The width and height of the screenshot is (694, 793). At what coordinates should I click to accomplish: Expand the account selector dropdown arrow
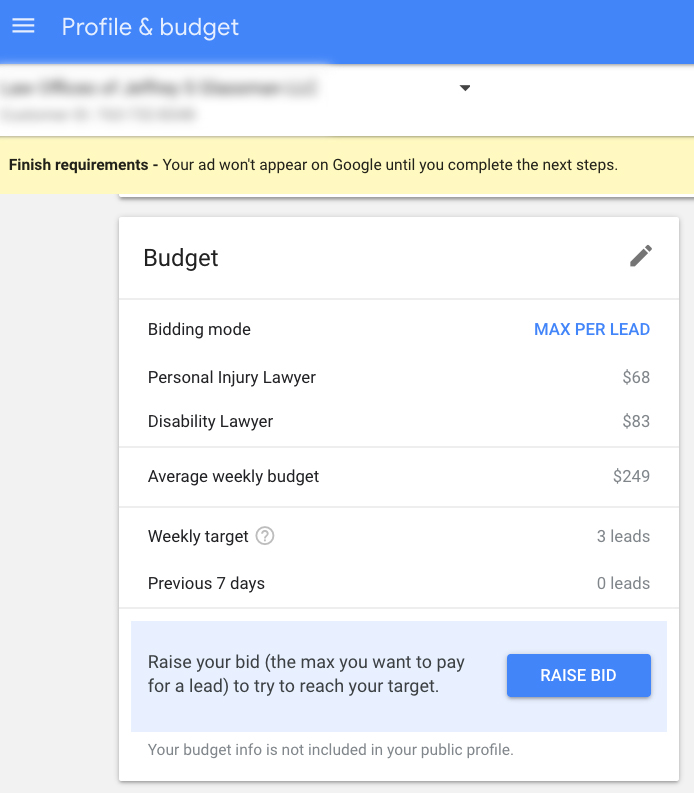point(465,88)
